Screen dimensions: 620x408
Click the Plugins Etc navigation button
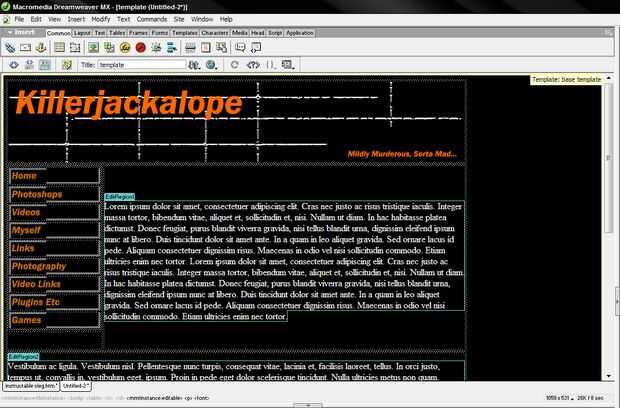[x=55, y=302]
